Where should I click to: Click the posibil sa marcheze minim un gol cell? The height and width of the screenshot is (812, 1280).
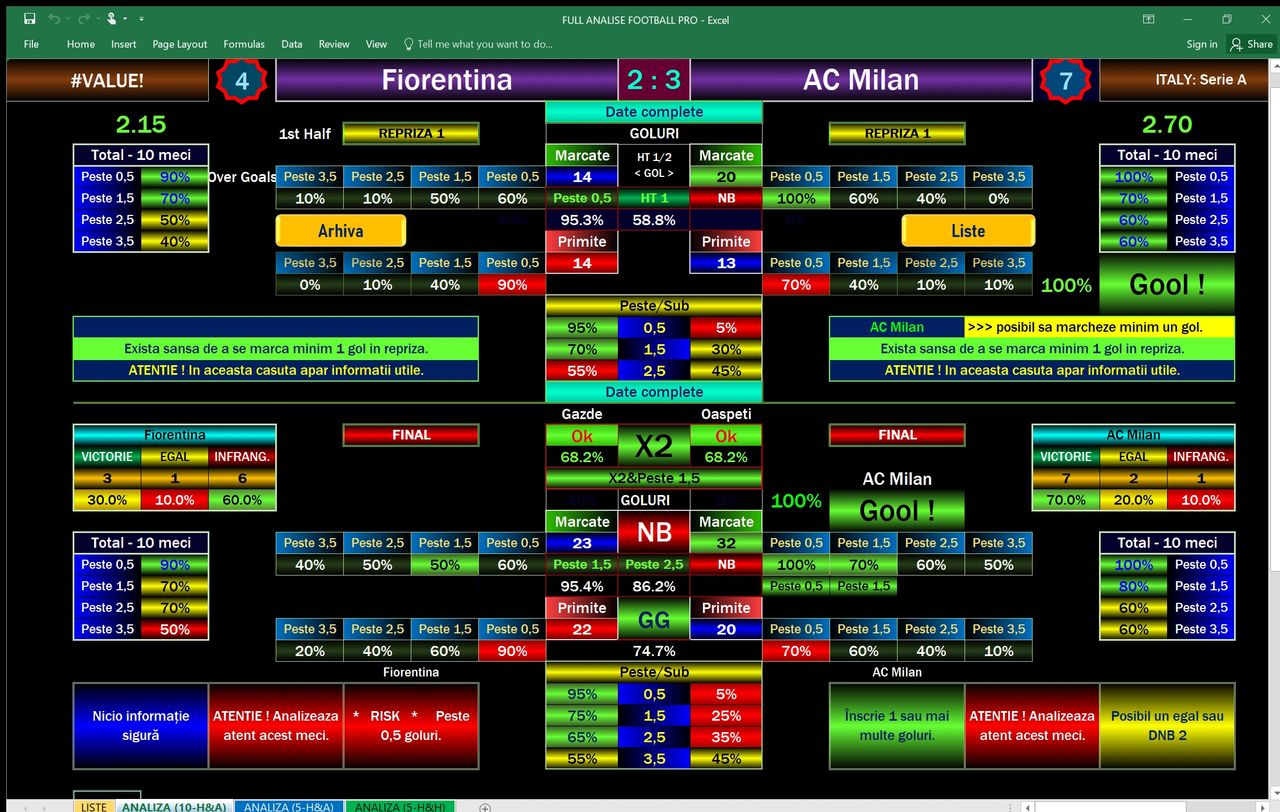[1100, 327]
